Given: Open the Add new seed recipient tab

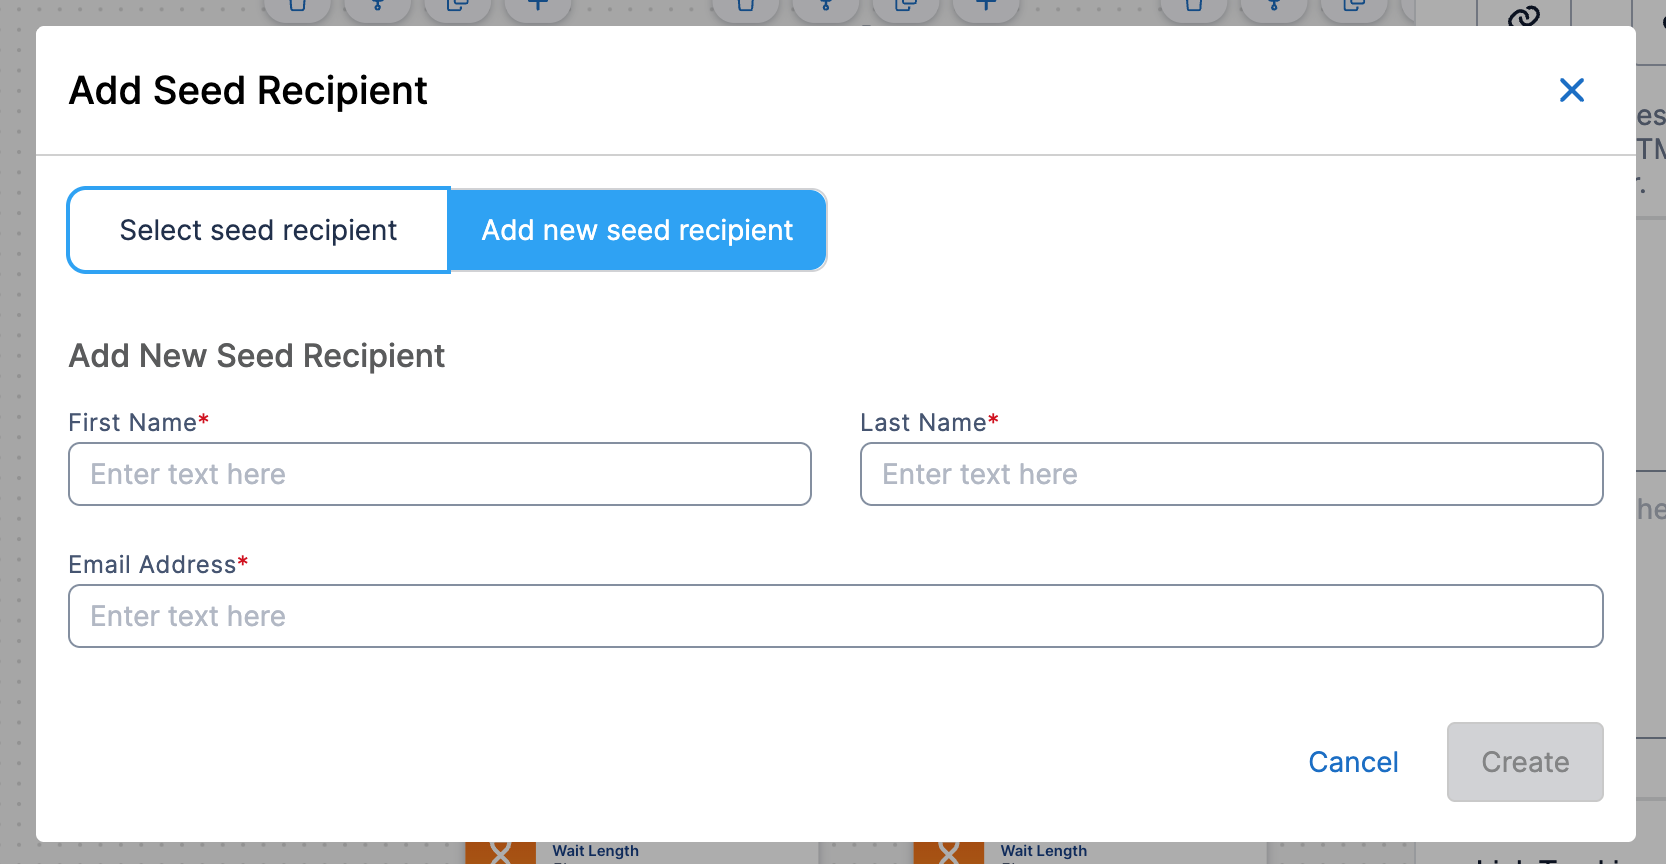Looking at the screenshot, I should pyautogui.click(x=638, y=230).
